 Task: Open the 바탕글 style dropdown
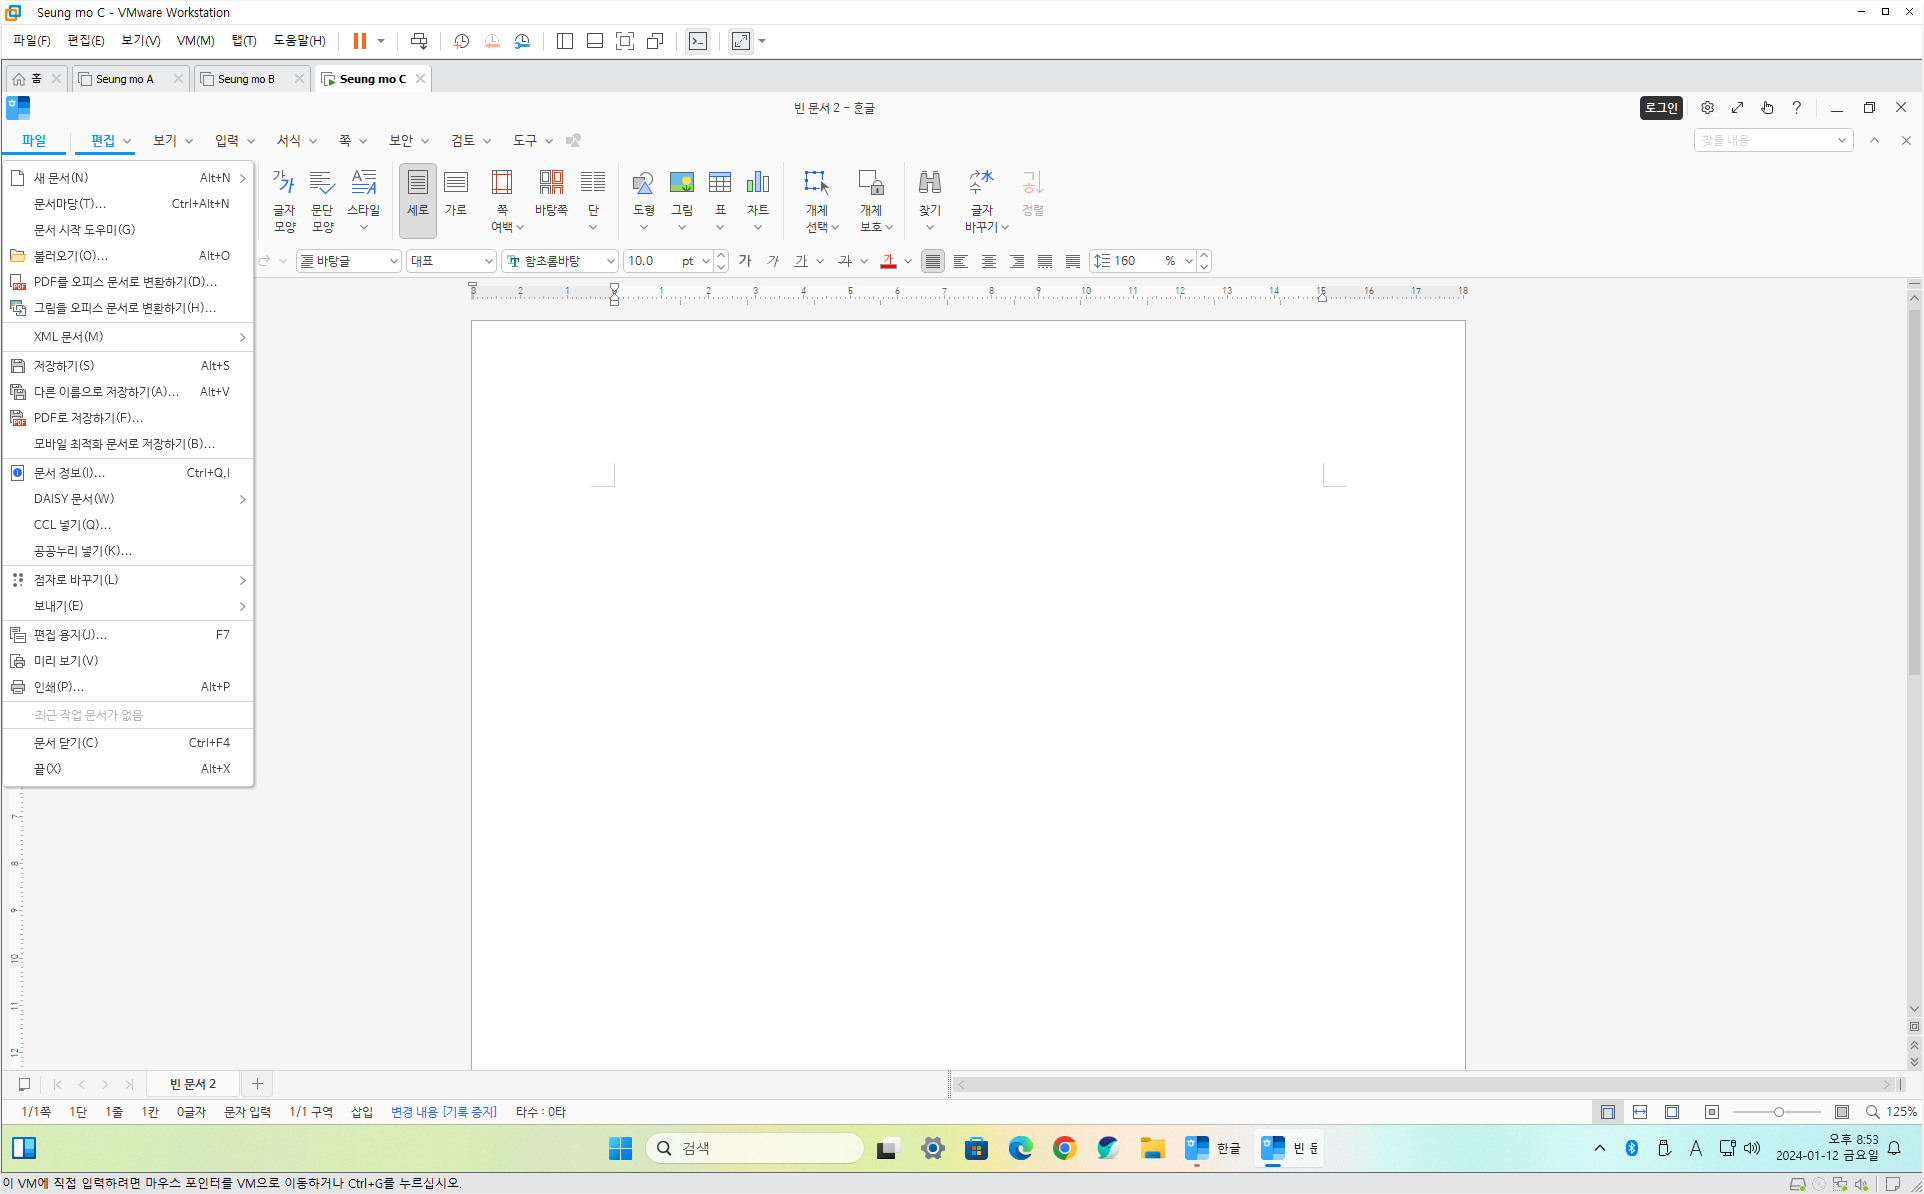pos(393,261)
